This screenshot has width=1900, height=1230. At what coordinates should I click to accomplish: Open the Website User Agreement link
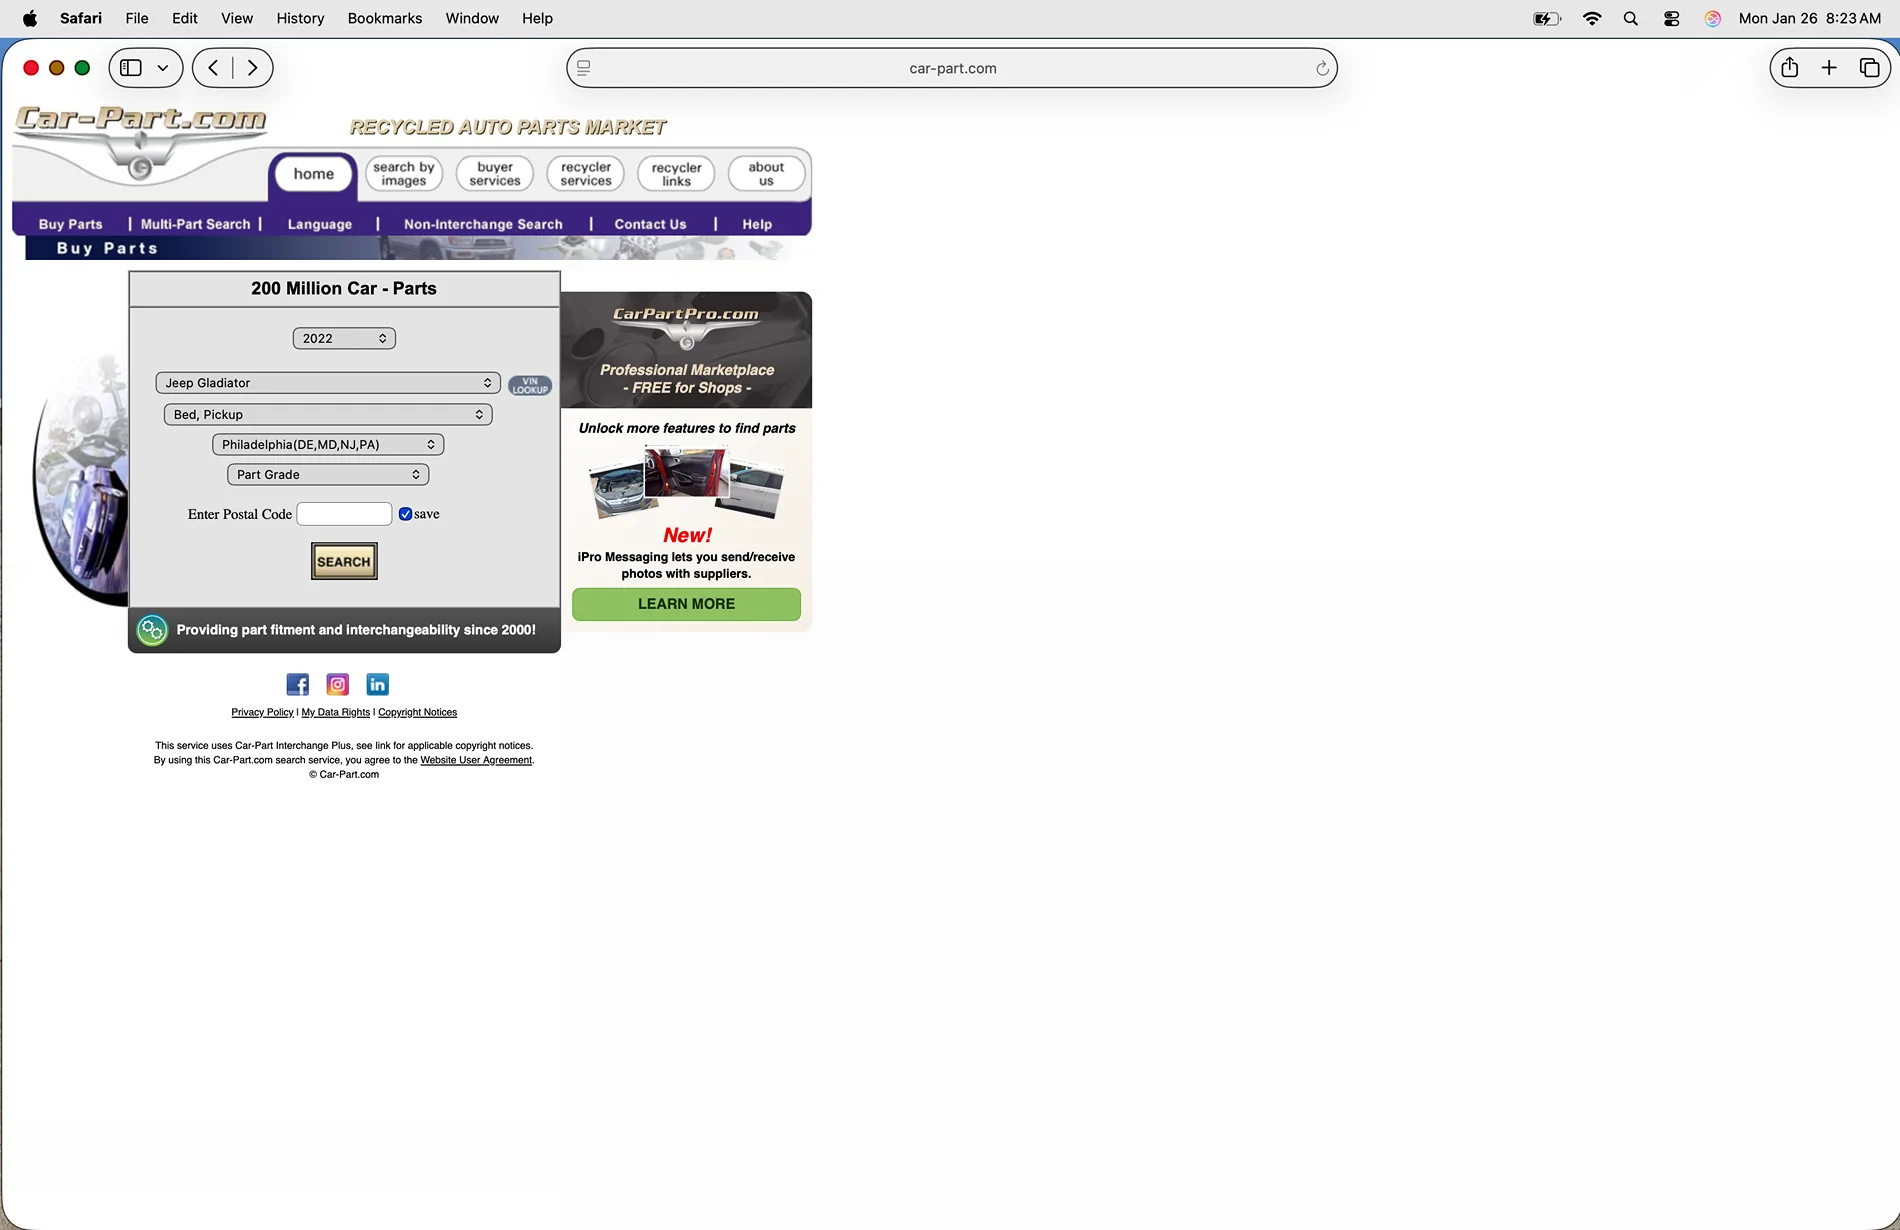click(476, 760)
